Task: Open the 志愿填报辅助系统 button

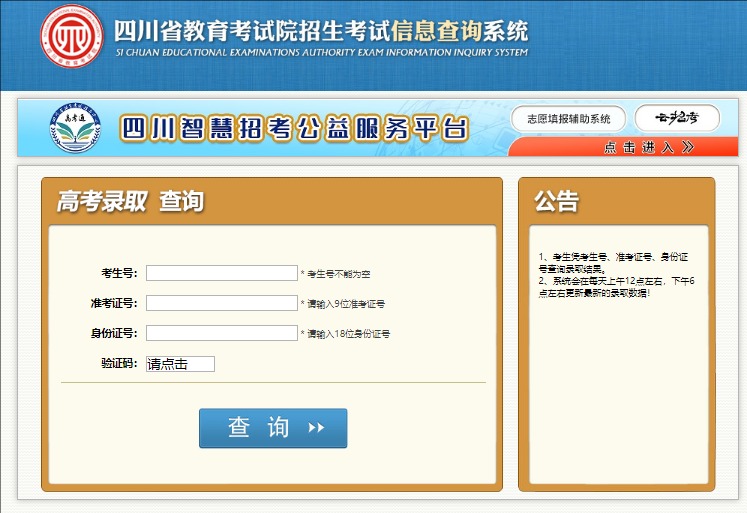Action: click(568, 119)
